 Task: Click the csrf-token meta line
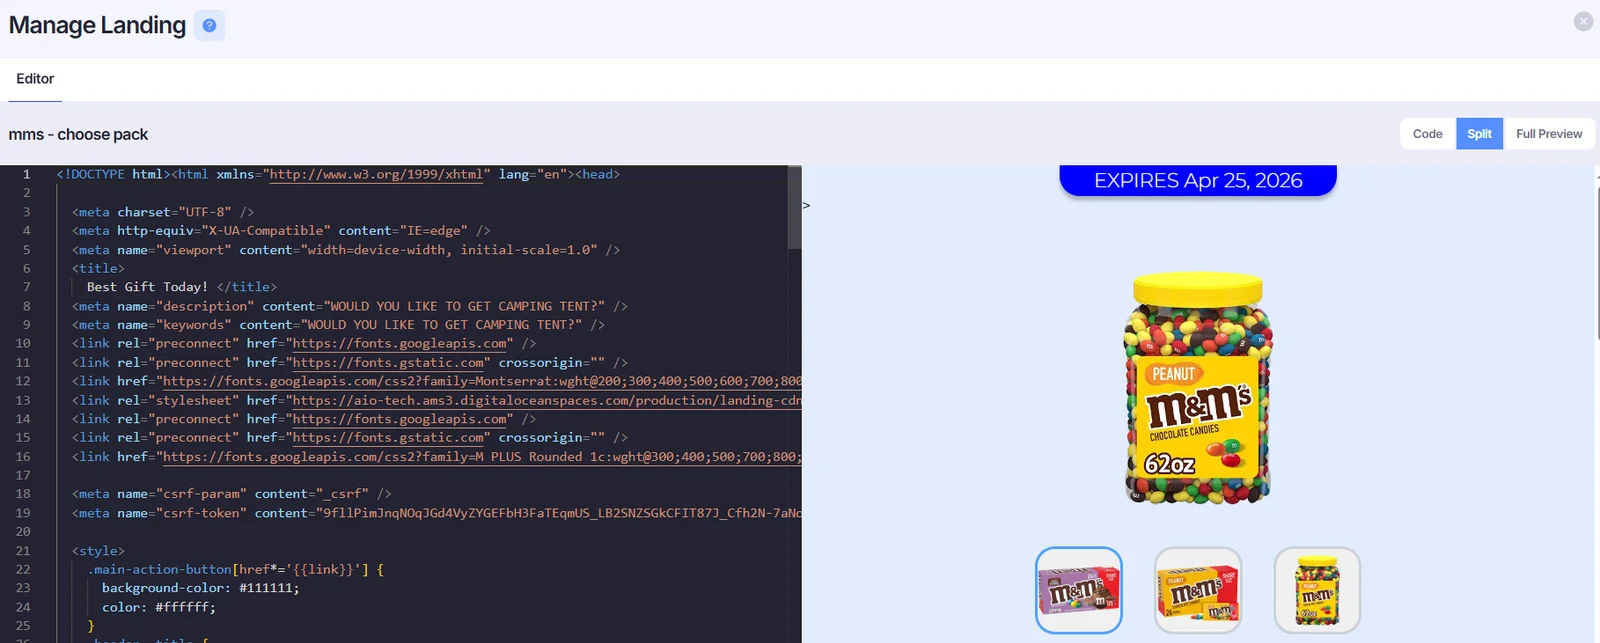(437, 513)
